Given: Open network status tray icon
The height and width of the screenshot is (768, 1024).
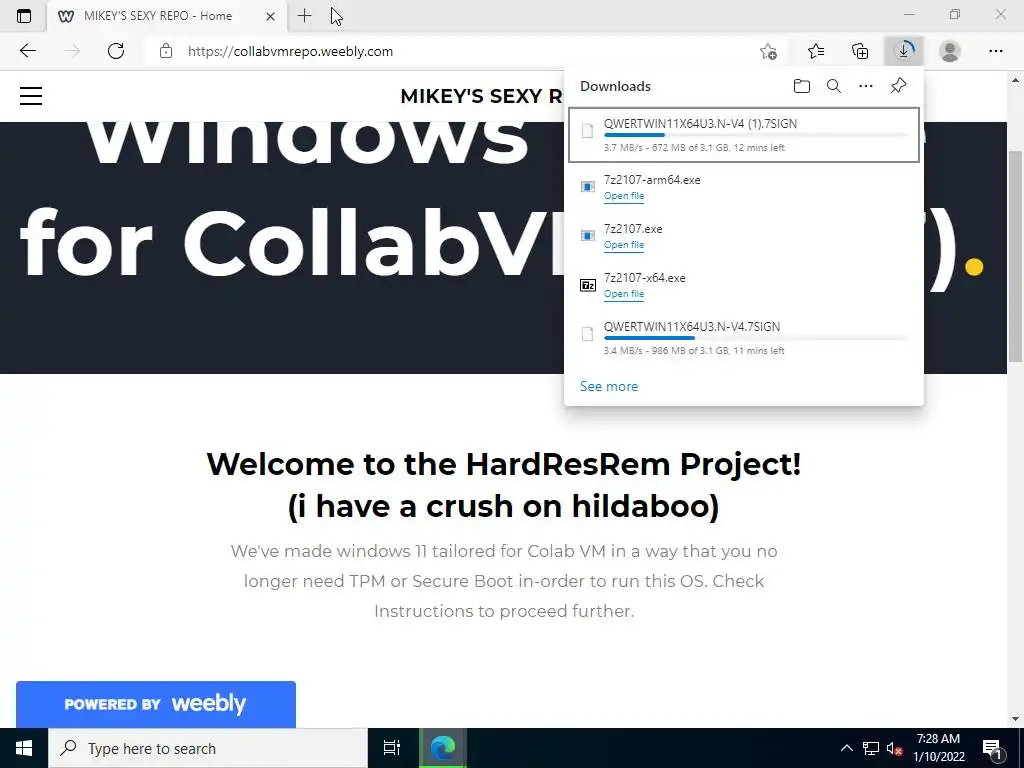Looking at the screenshot, I should (x=871, y=748).
